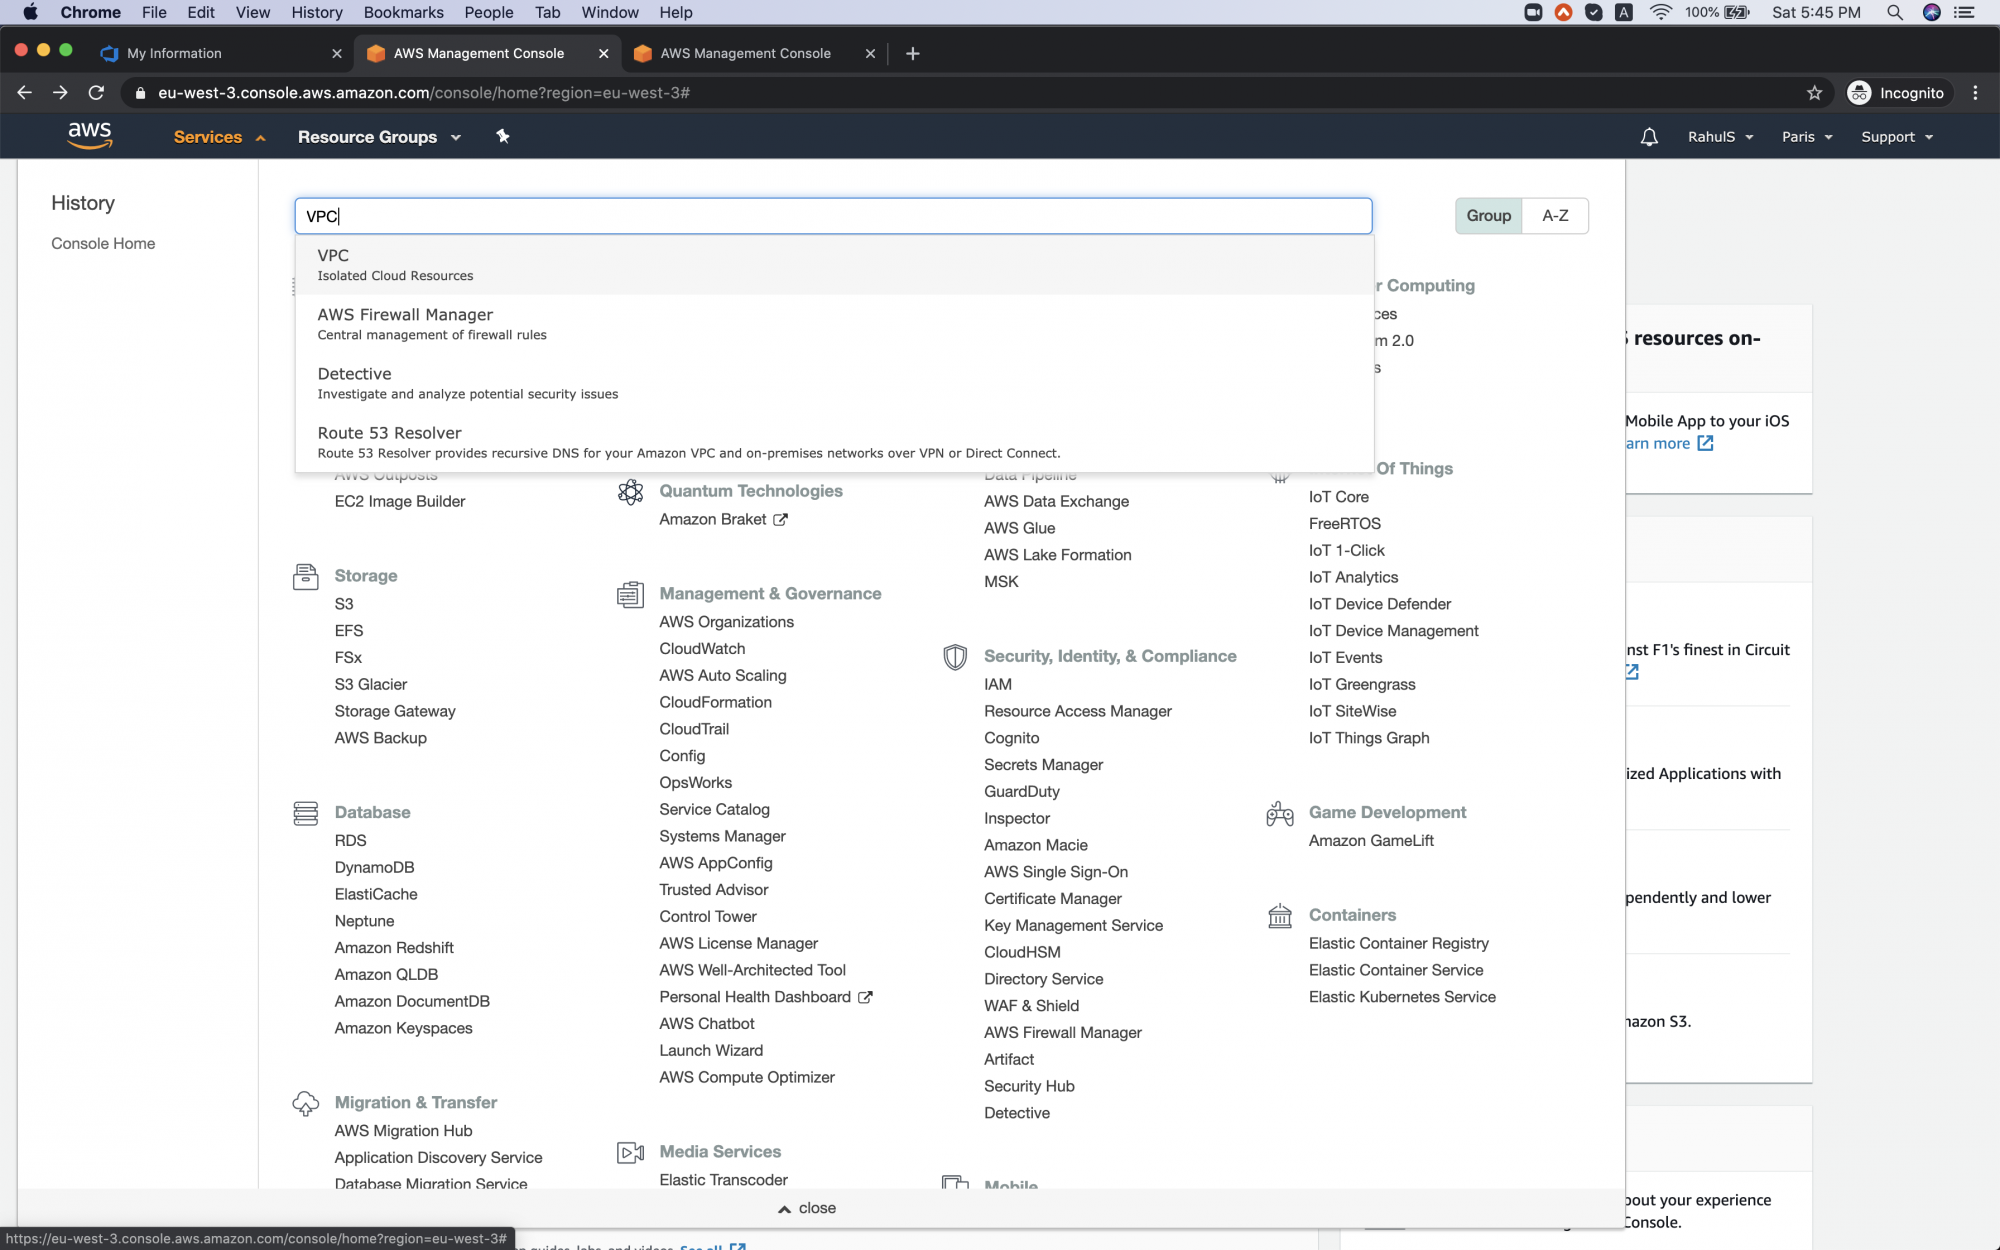The height and width of the screenshot is (1250, 2000).
Task: Click the AWS home logo
Action: click(90, 136)
